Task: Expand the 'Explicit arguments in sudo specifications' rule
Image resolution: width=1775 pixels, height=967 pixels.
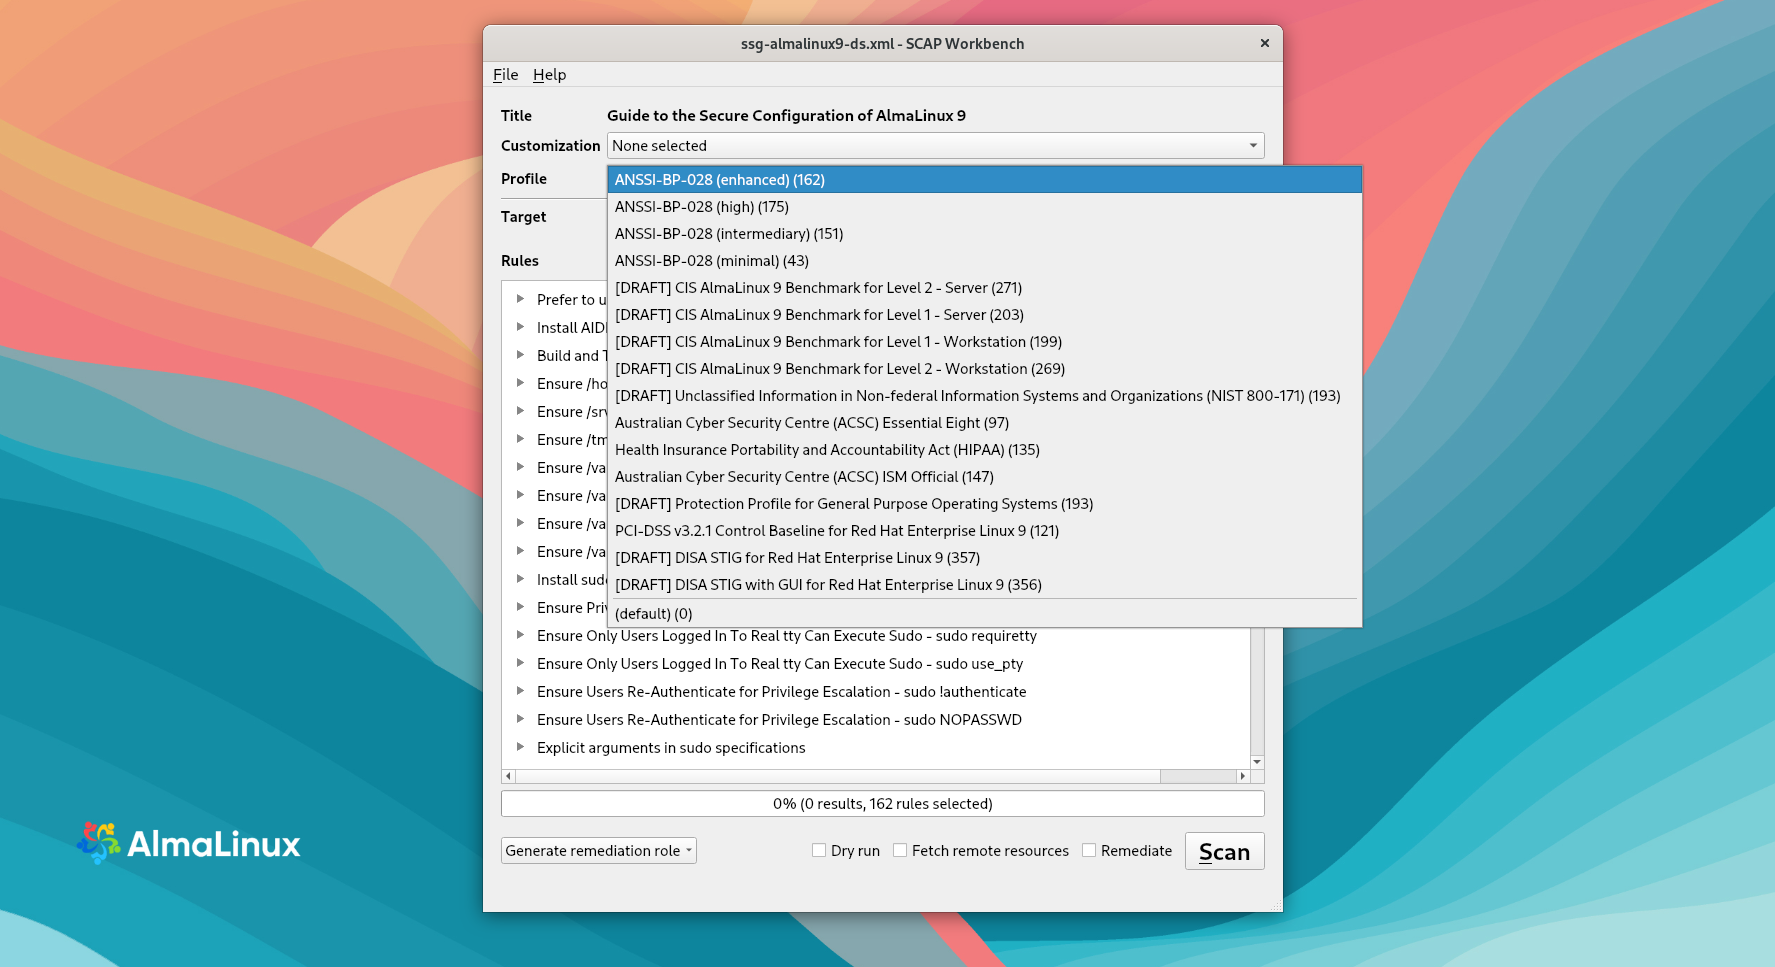Action: [520, 747]
